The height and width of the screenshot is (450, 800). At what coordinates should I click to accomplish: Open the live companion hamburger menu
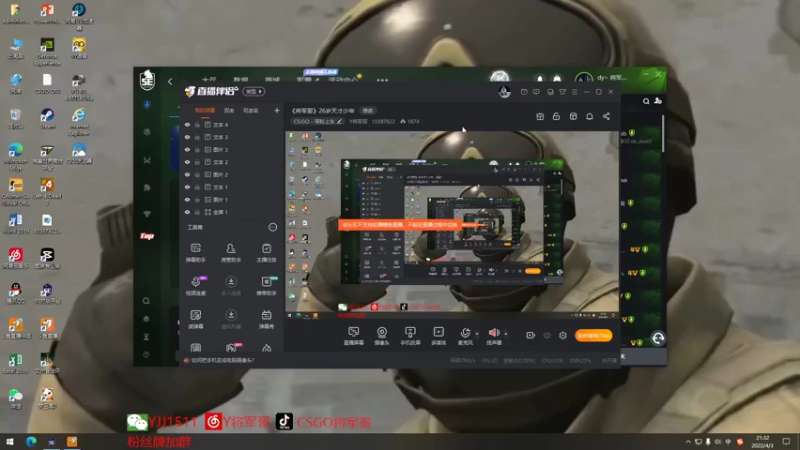[x=574, y=92]
